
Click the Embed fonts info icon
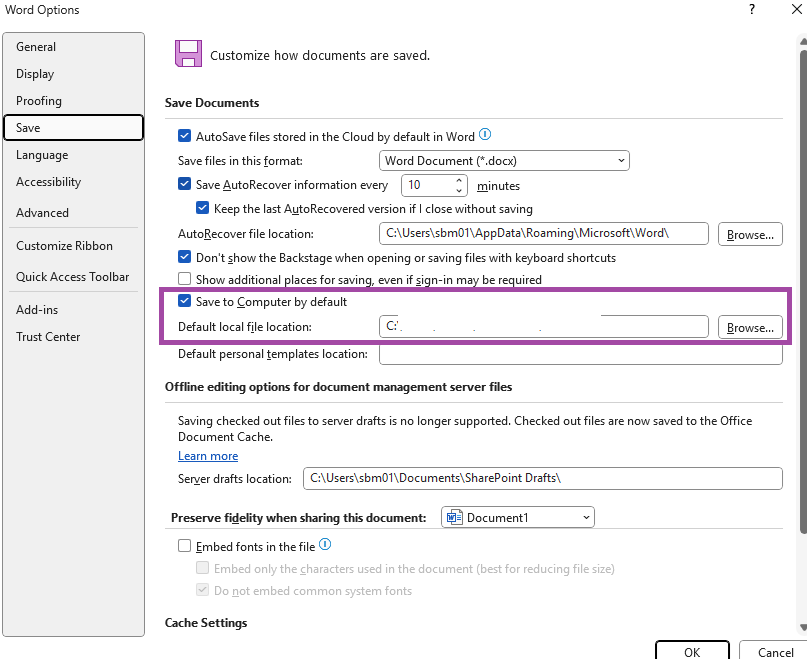pos(325,544)
